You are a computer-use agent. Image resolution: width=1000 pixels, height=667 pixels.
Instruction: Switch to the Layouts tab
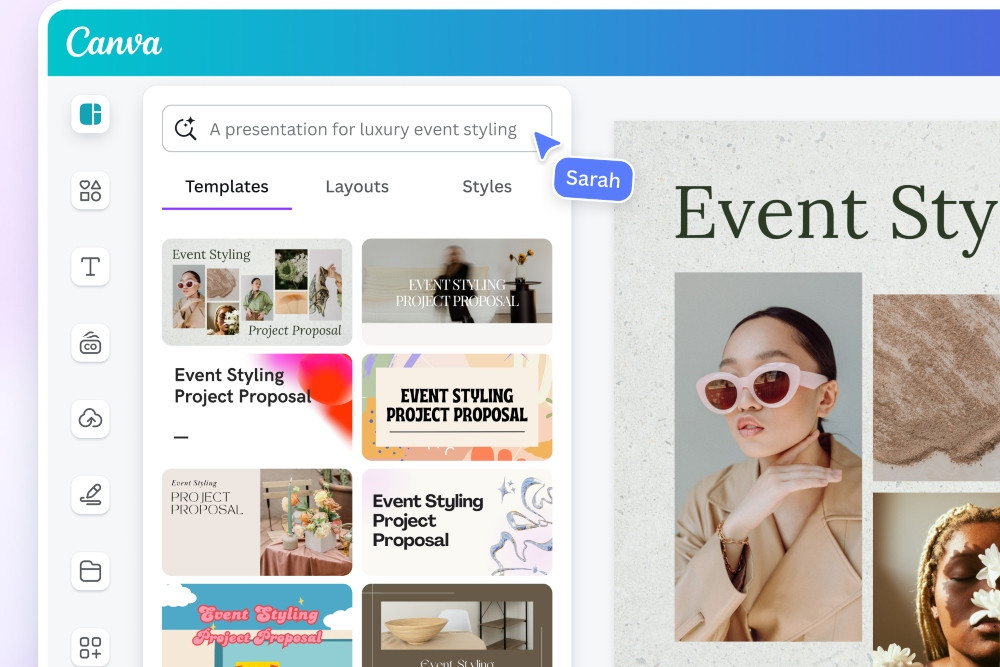[357, 187]
